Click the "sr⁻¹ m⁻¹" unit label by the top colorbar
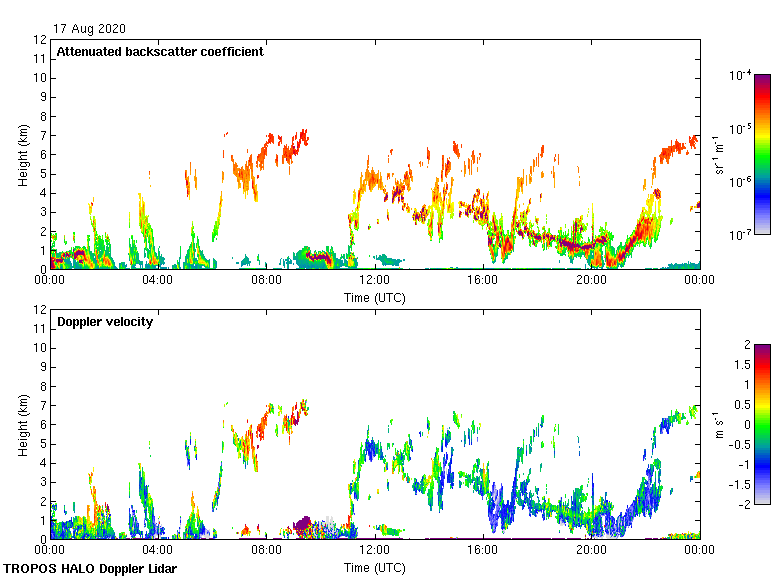This screenshot has height=580, width=780. coord(720,154)
